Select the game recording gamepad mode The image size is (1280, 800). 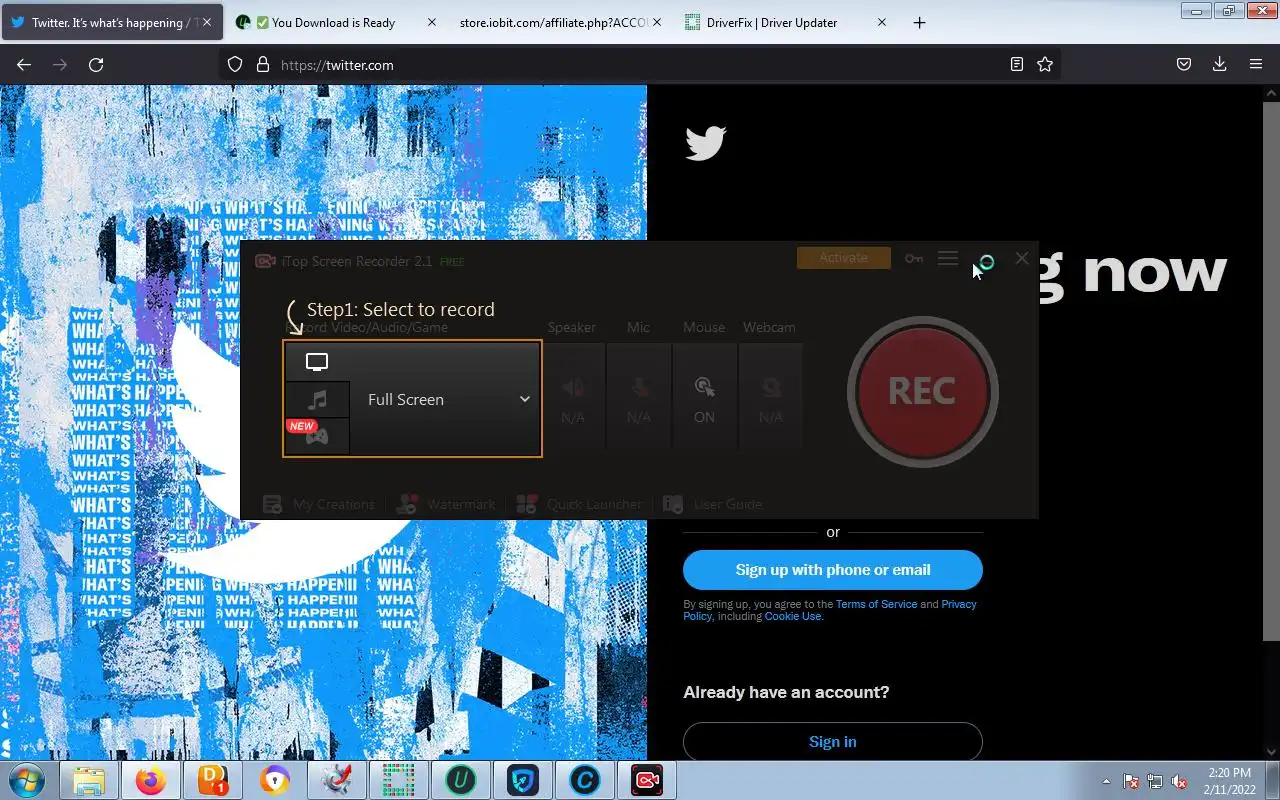tap(317, 437)
